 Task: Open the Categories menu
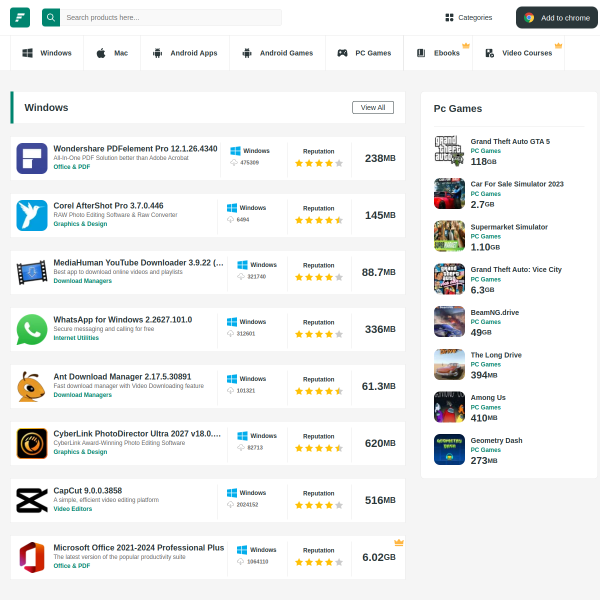tap(469, 18)
